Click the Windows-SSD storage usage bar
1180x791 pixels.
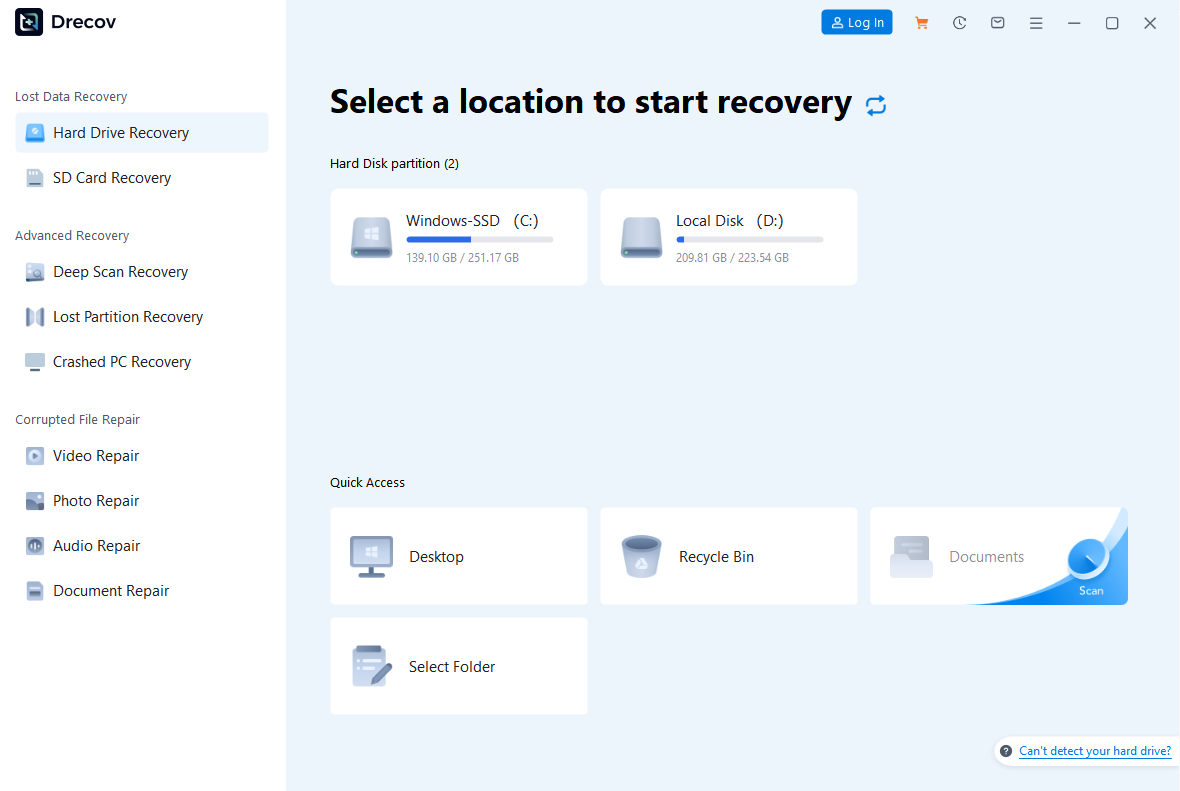click(x=478, y=239)
